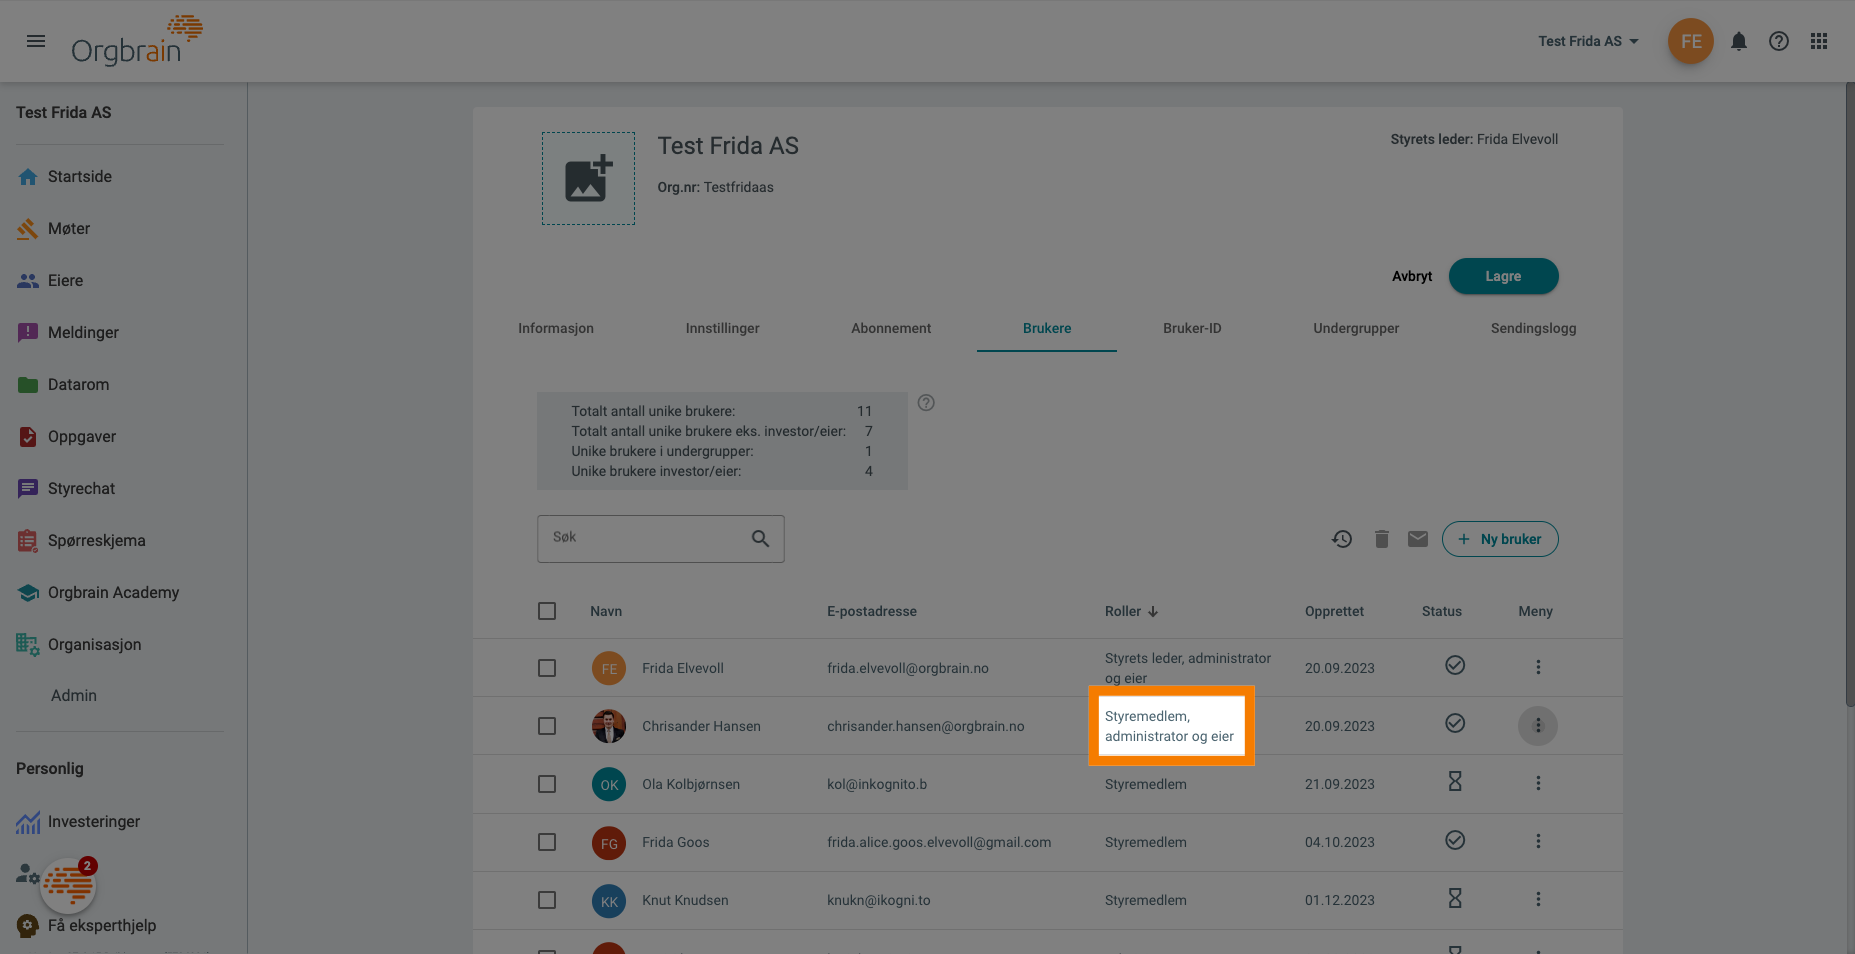Click active status icon for Frida Elvevoll
The height and width of the screenshot is (954, 1855).
coord(1455,665)
